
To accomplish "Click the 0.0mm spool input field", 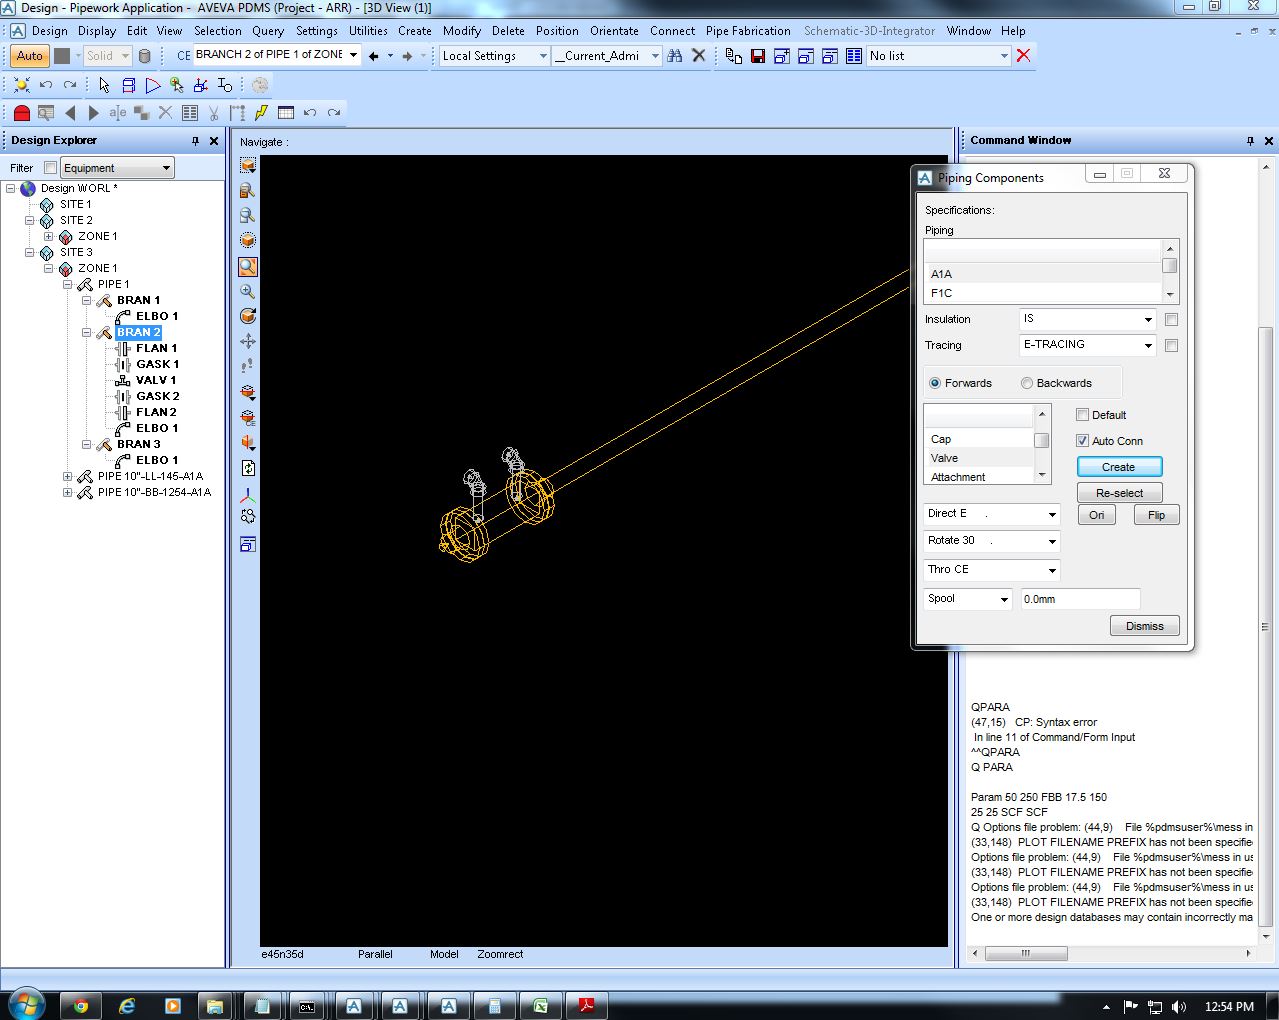I will (x=1080, y=599).
